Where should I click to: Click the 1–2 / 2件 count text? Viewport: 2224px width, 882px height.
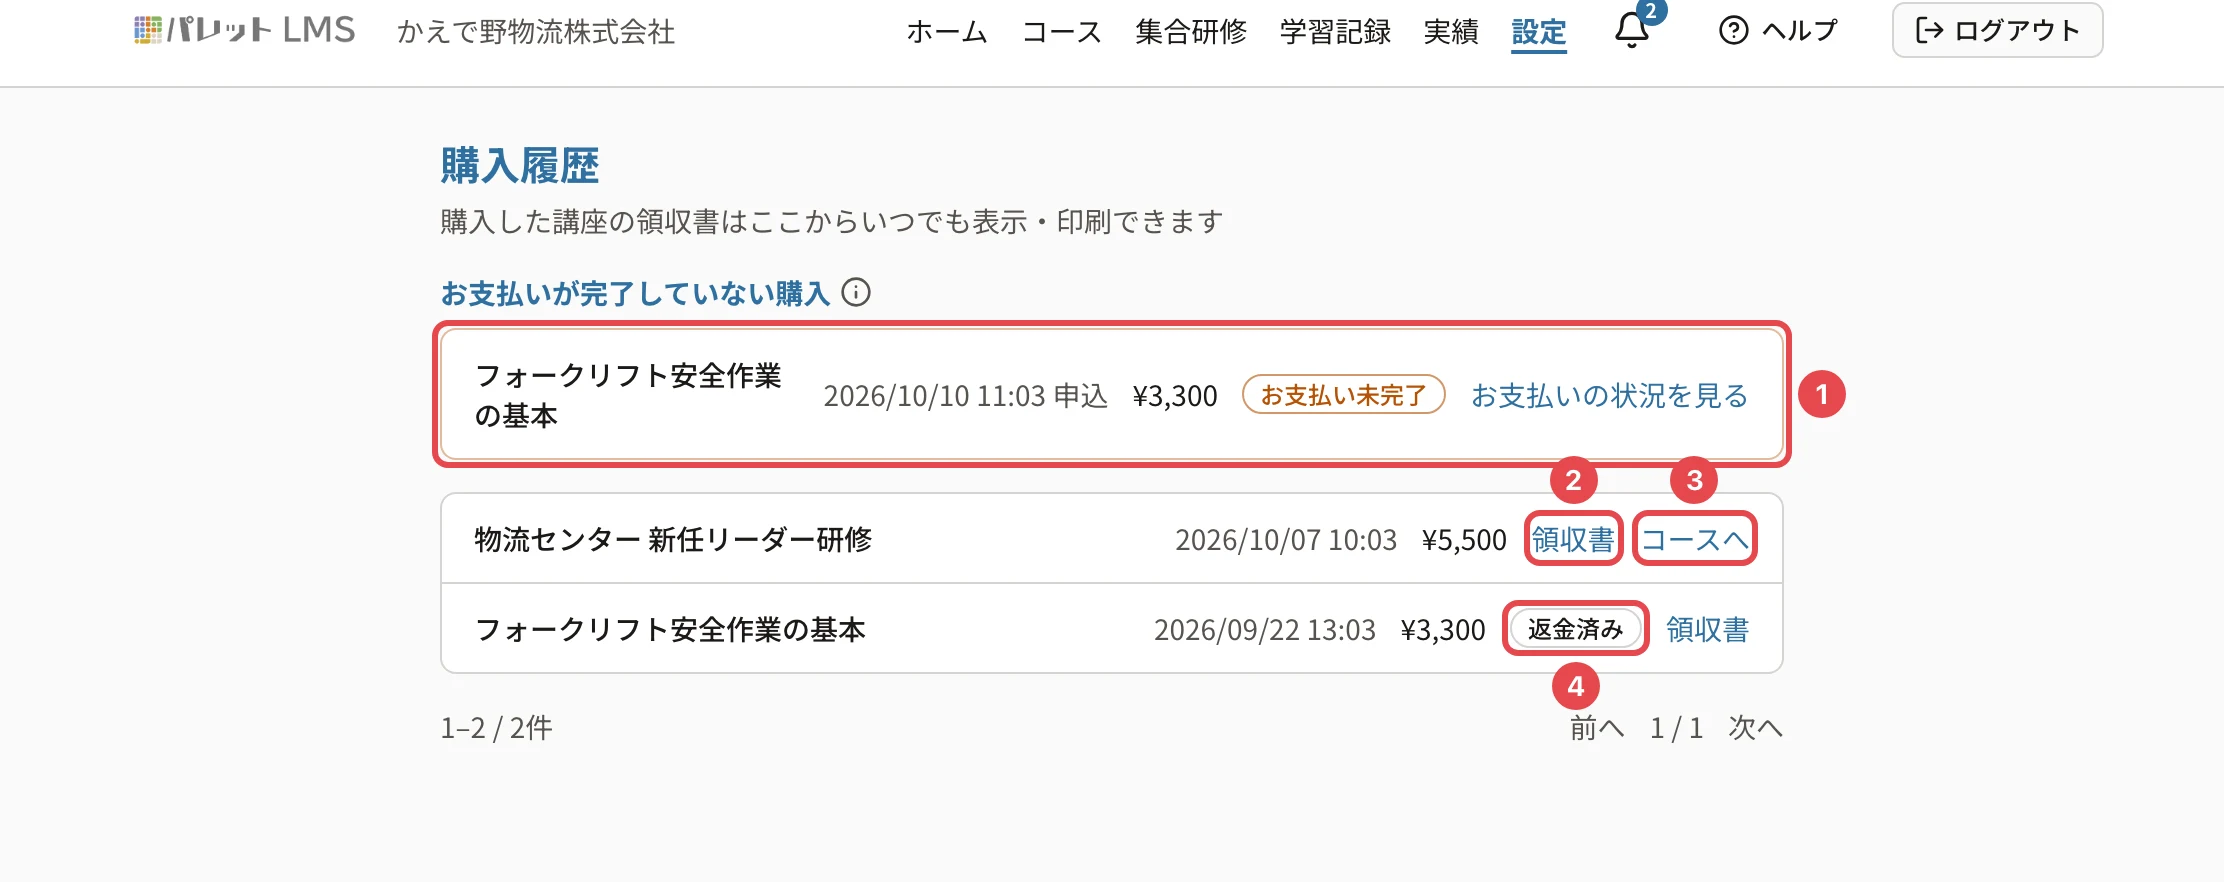pyautogui.click(x=496, y=728)
